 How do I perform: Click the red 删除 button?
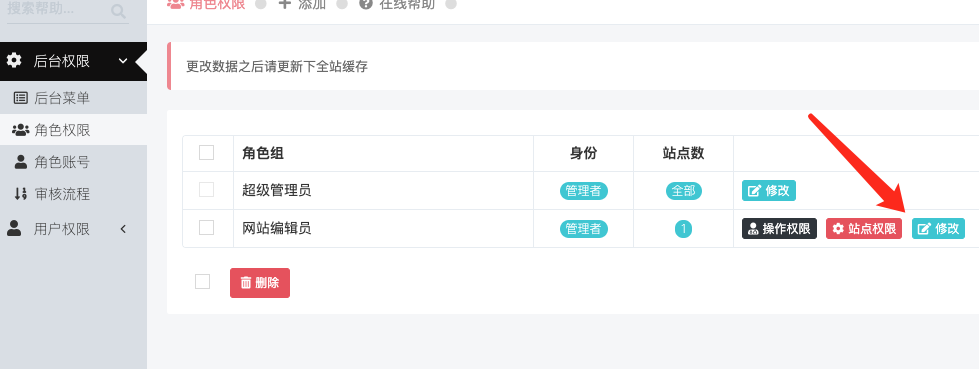point(260,283)
